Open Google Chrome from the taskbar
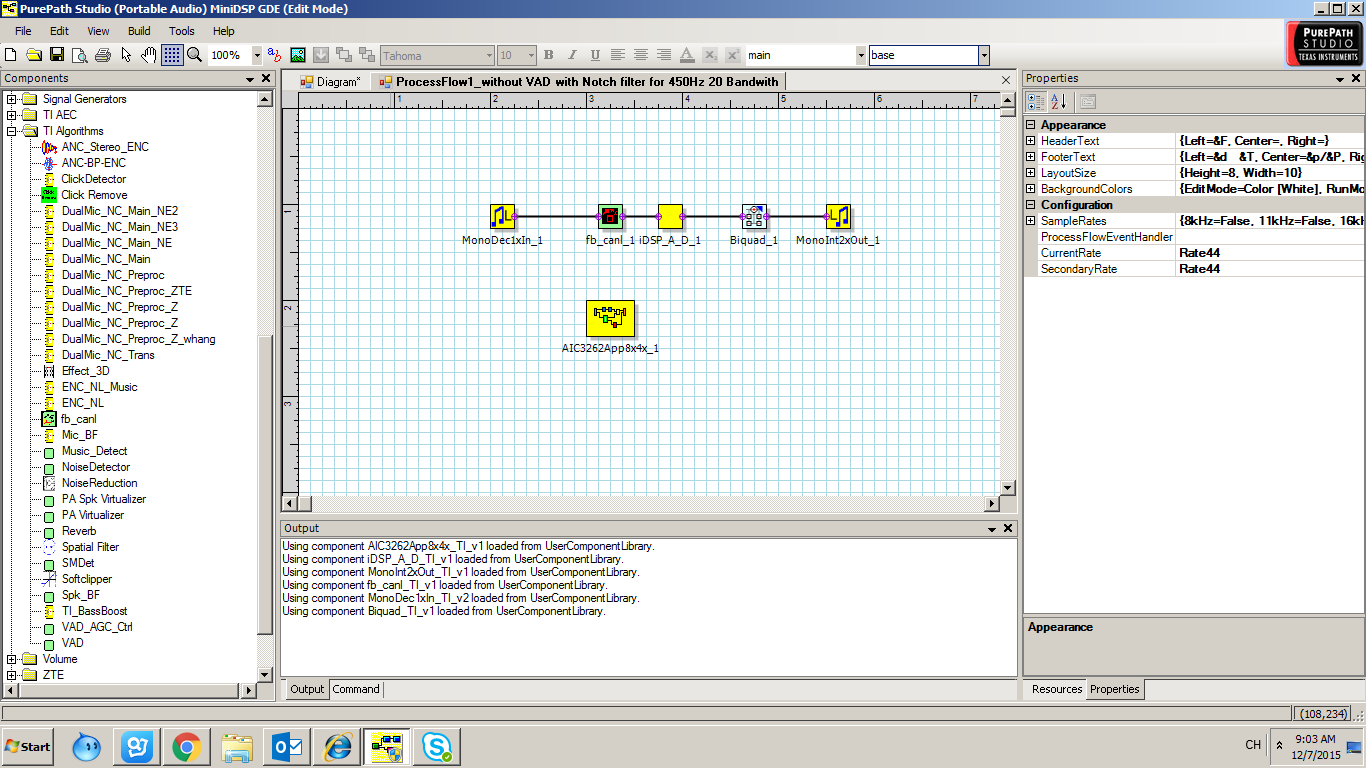The width and height of the screenshot is (1366, 768). coord(187,746)
